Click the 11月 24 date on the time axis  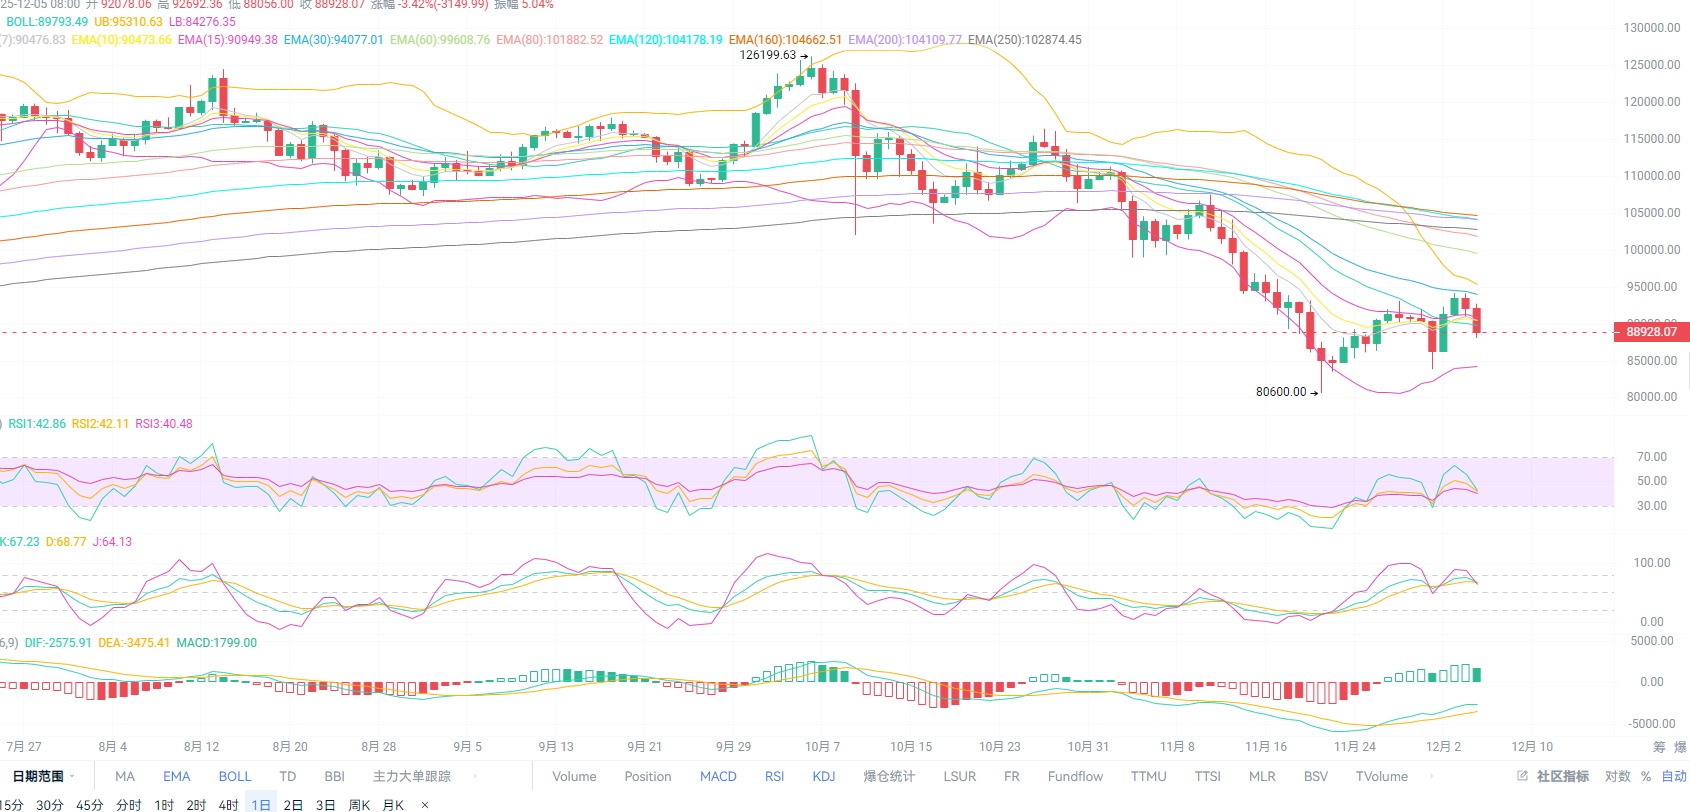[1354, 747]
